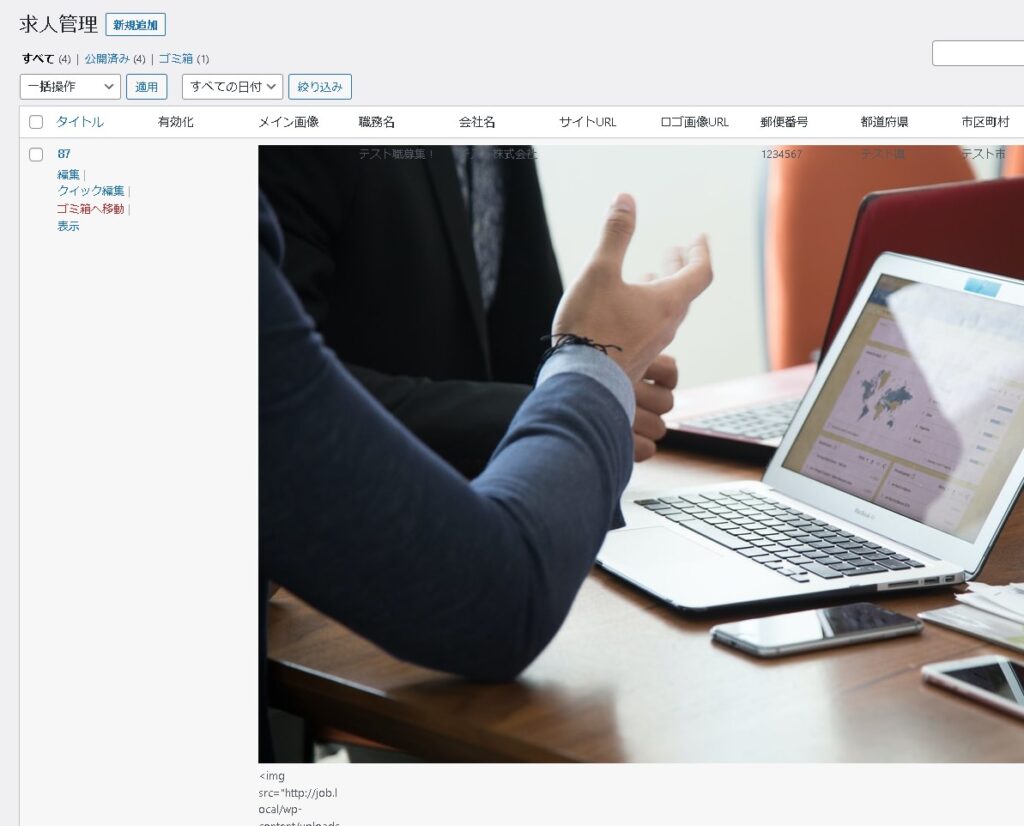This screenshot has height=826, width=1024.
Task: Filter list by 公開済み posts
Action: point(107,59)
